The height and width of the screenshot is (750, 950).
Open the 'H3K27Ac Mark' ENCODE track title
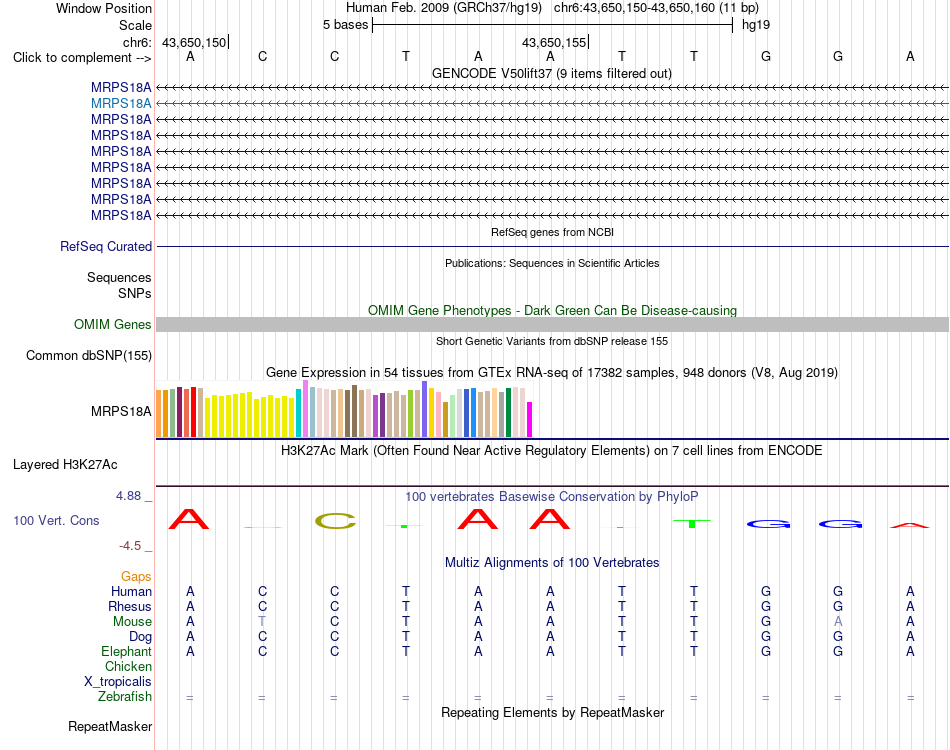[x=552, y=451]
